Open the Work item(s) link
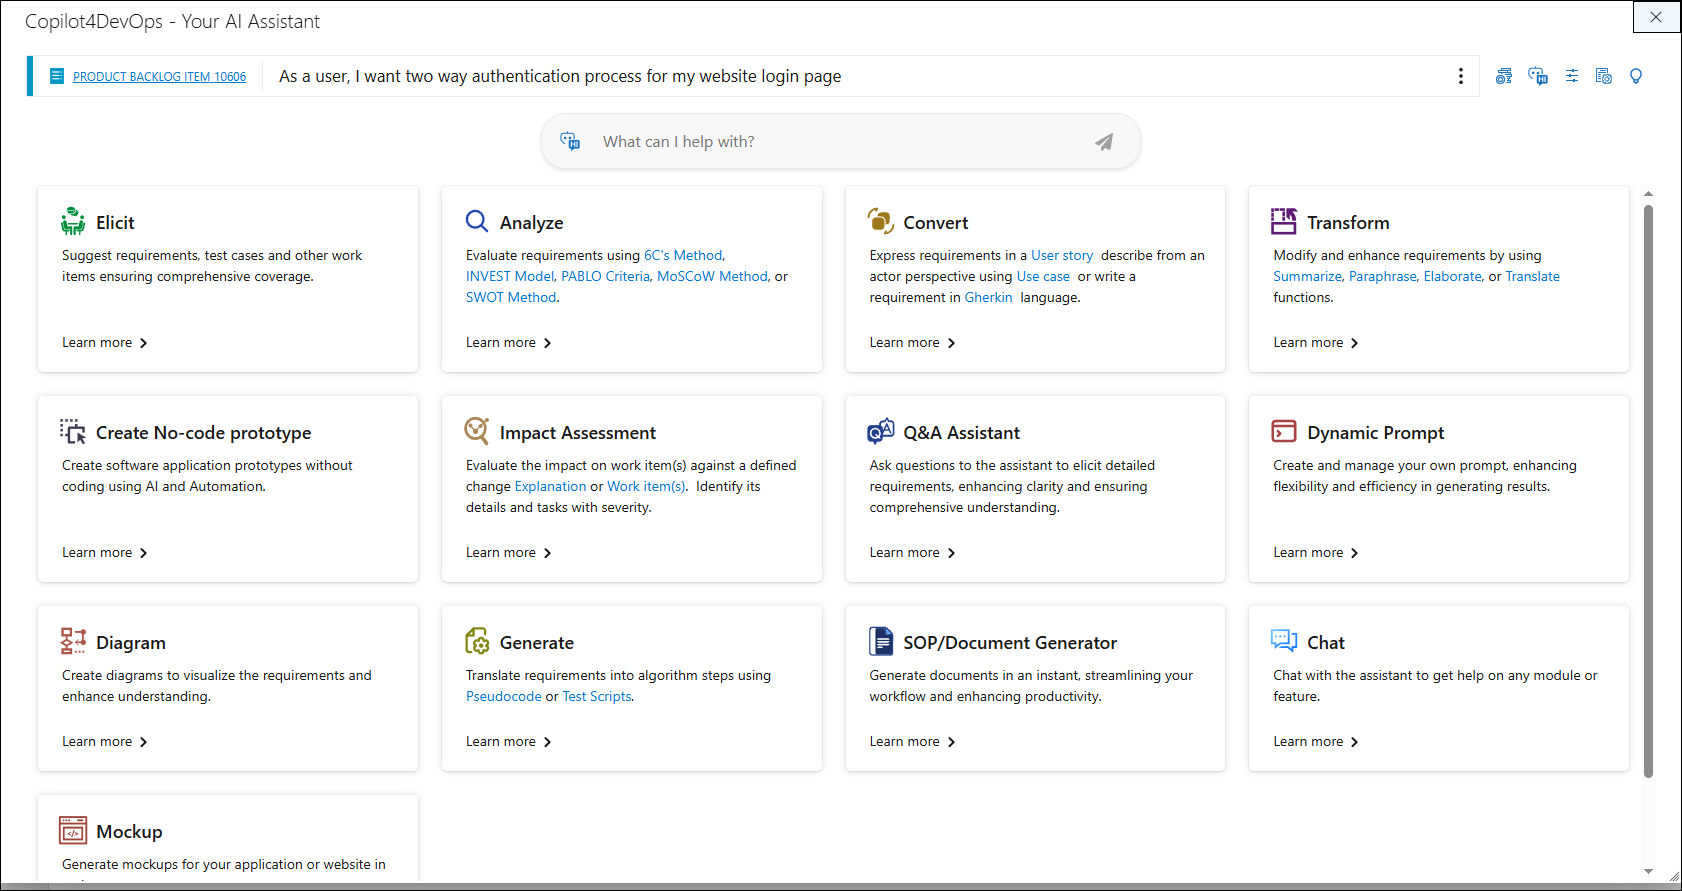Image resolution: width=1682 pixels, height=891 pixels. (x=646, y=487)
